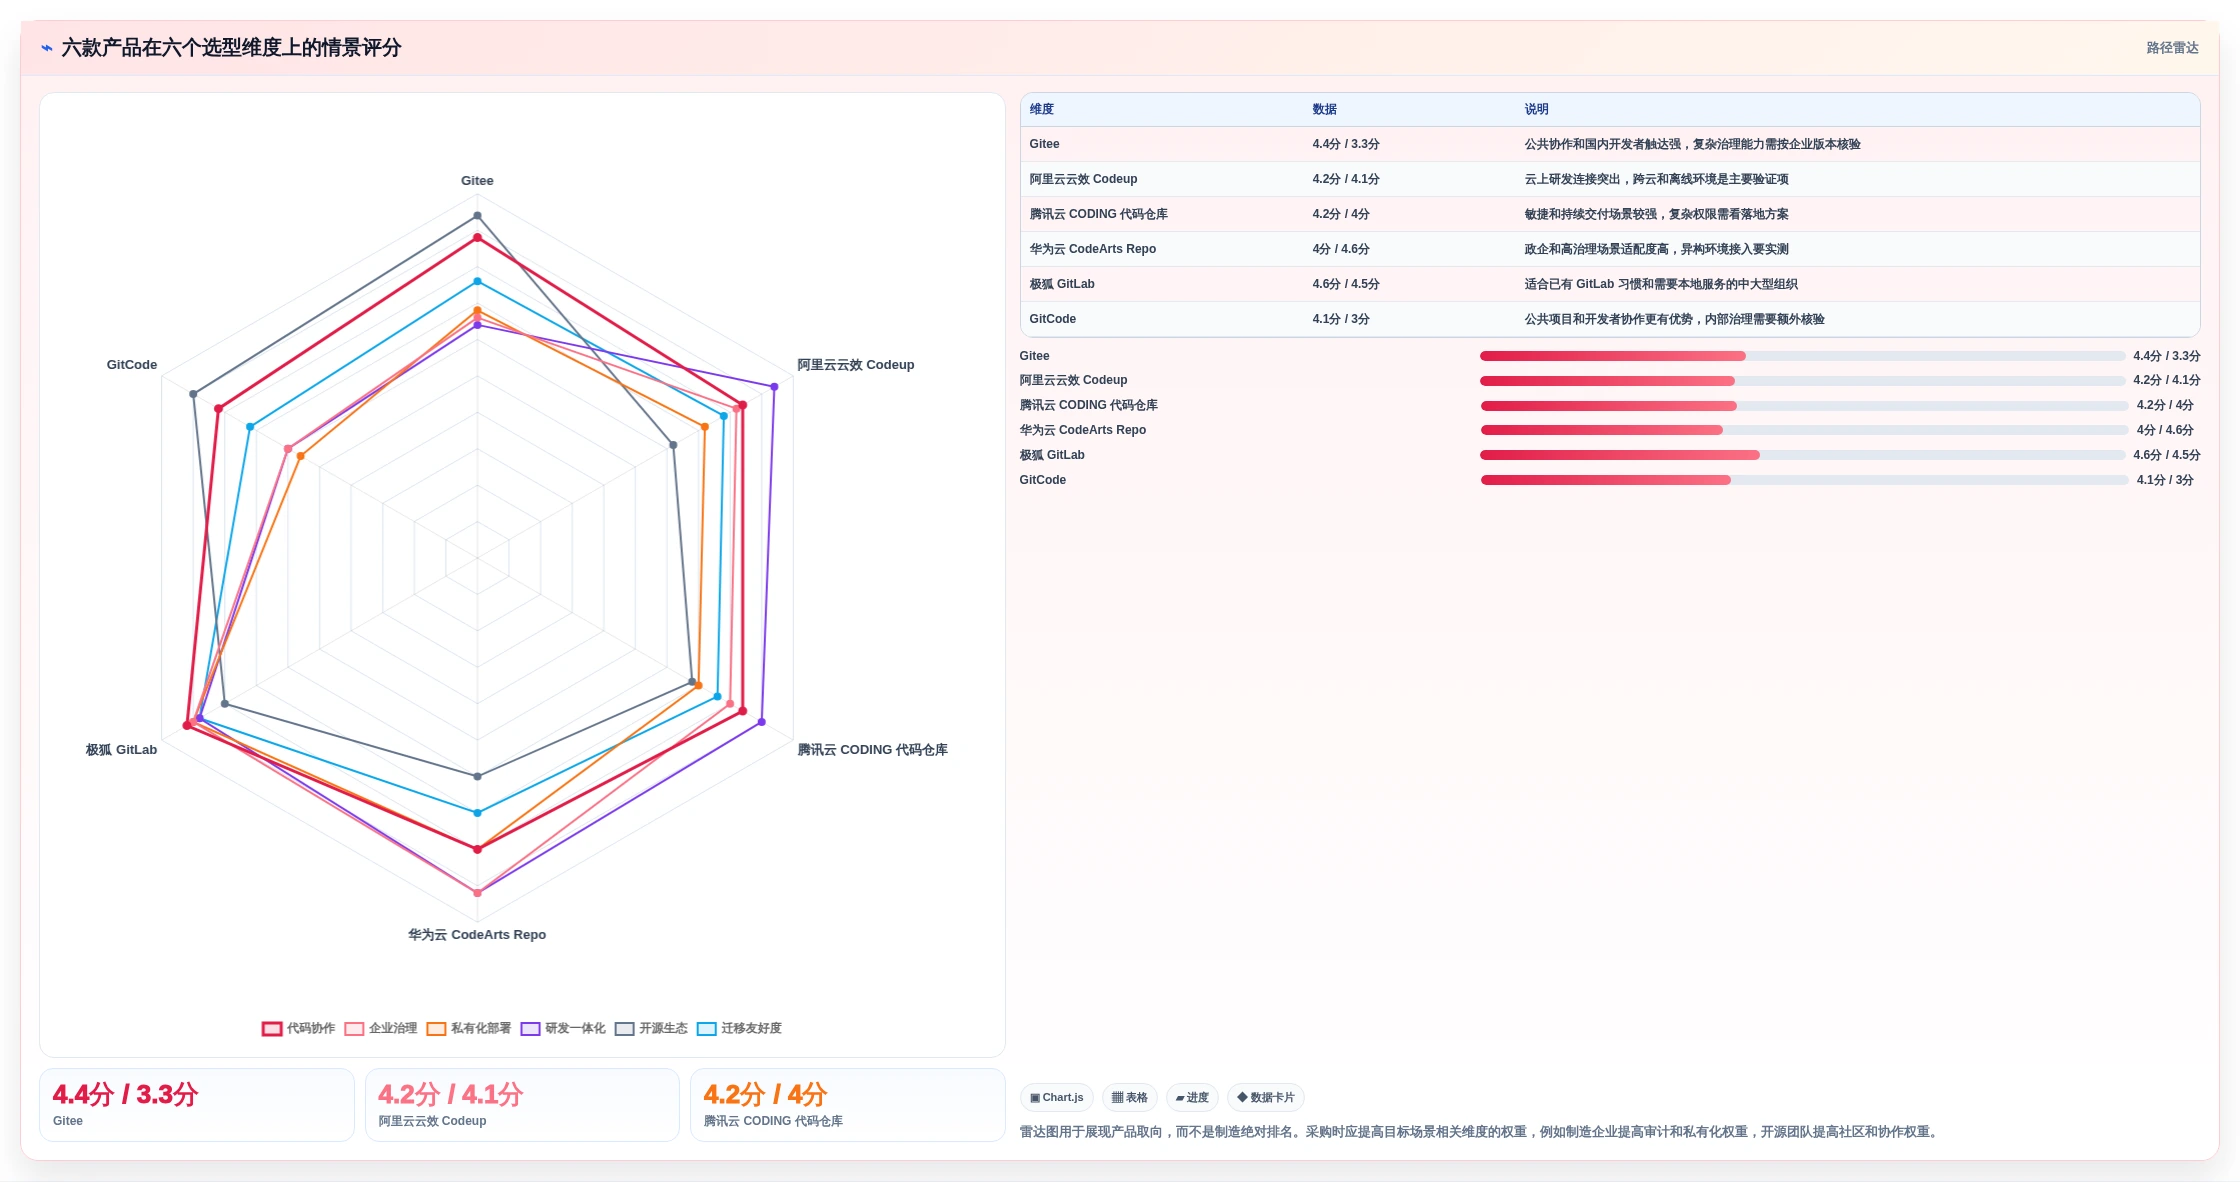Click the Gitee progress bar
This screenshot has height=1182, width=2240.
[1802, 356]
